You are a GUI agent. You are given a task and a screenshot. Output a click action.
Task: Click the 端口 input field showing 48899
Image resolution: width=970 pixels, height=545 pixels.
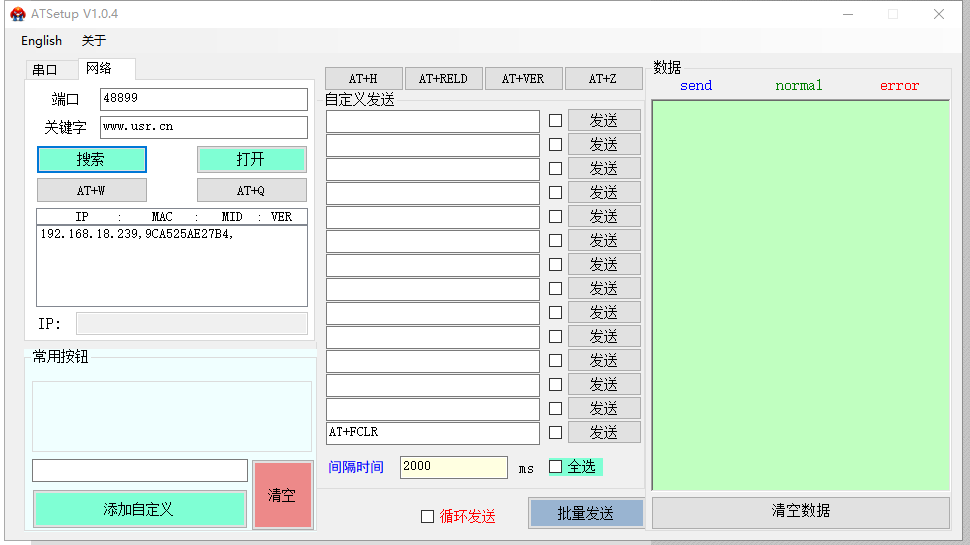(x=203, y=99)
